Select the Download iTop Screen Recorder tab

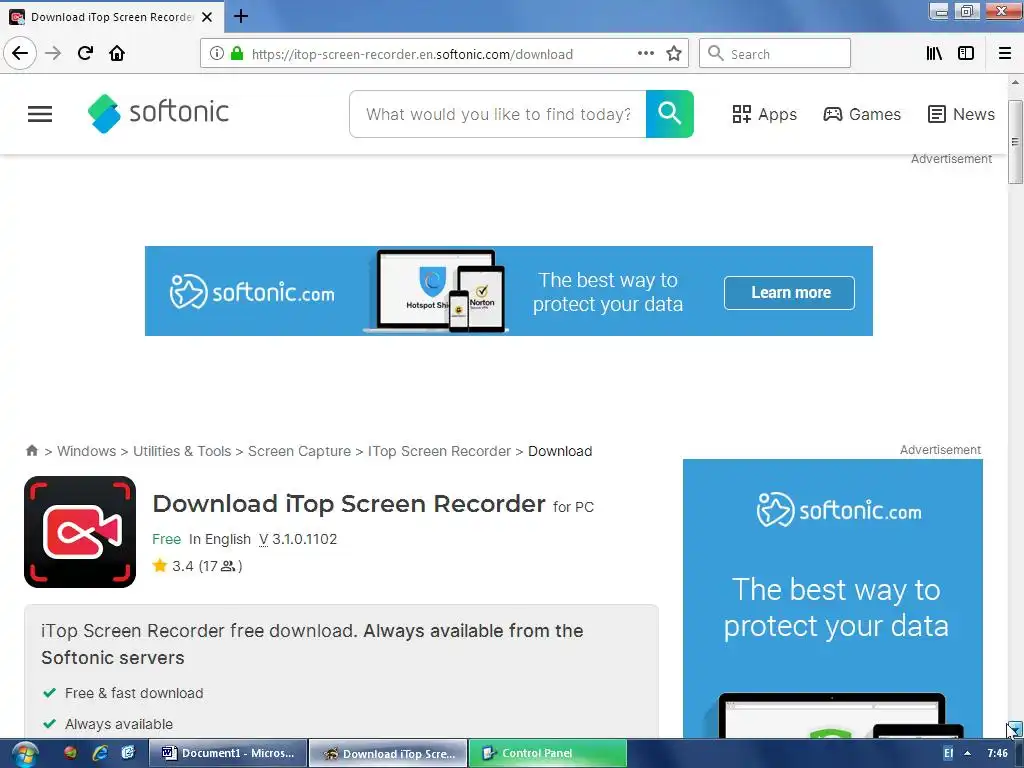point(112,17)
